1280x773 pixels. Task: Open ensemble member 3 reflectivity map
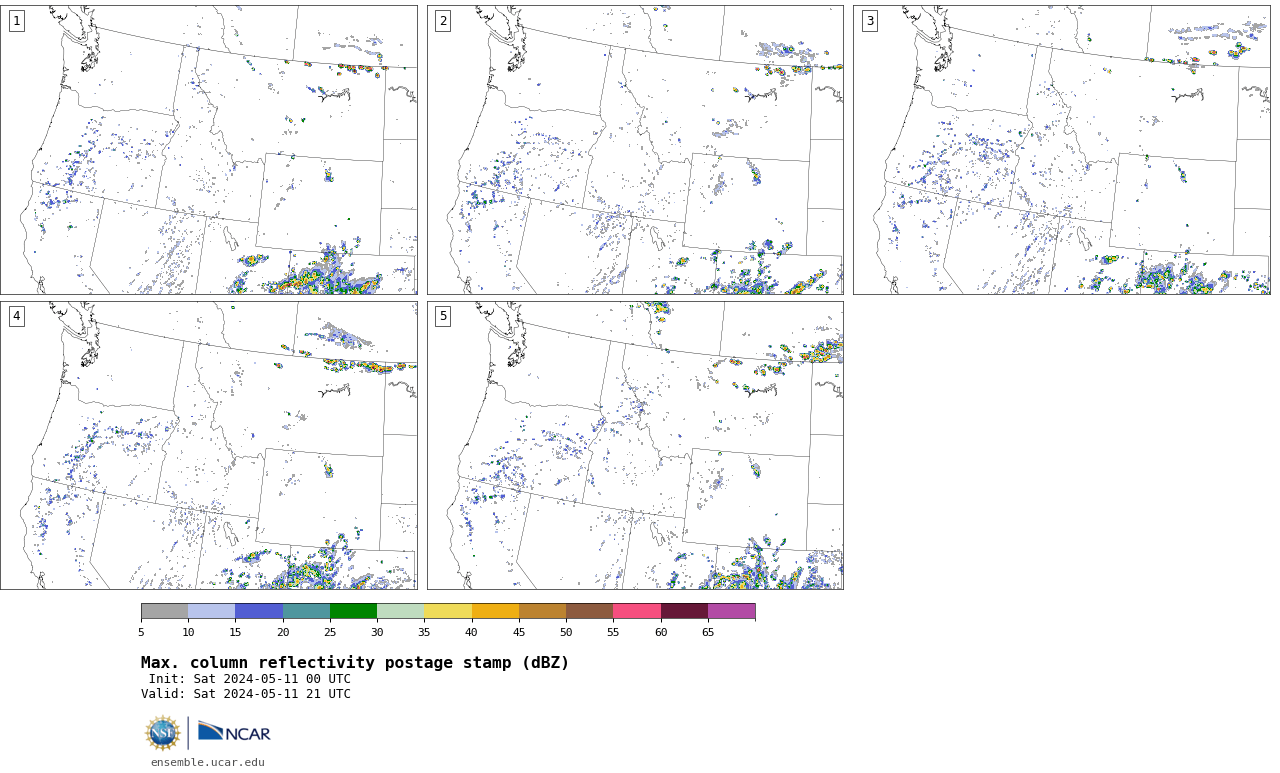click(1061, 150)
